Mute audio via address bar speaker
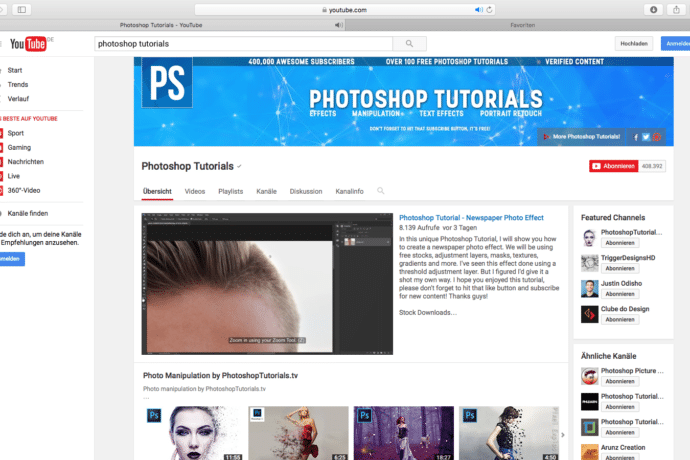The width and height of the screenshot is (690, 460). coord(479,10)
